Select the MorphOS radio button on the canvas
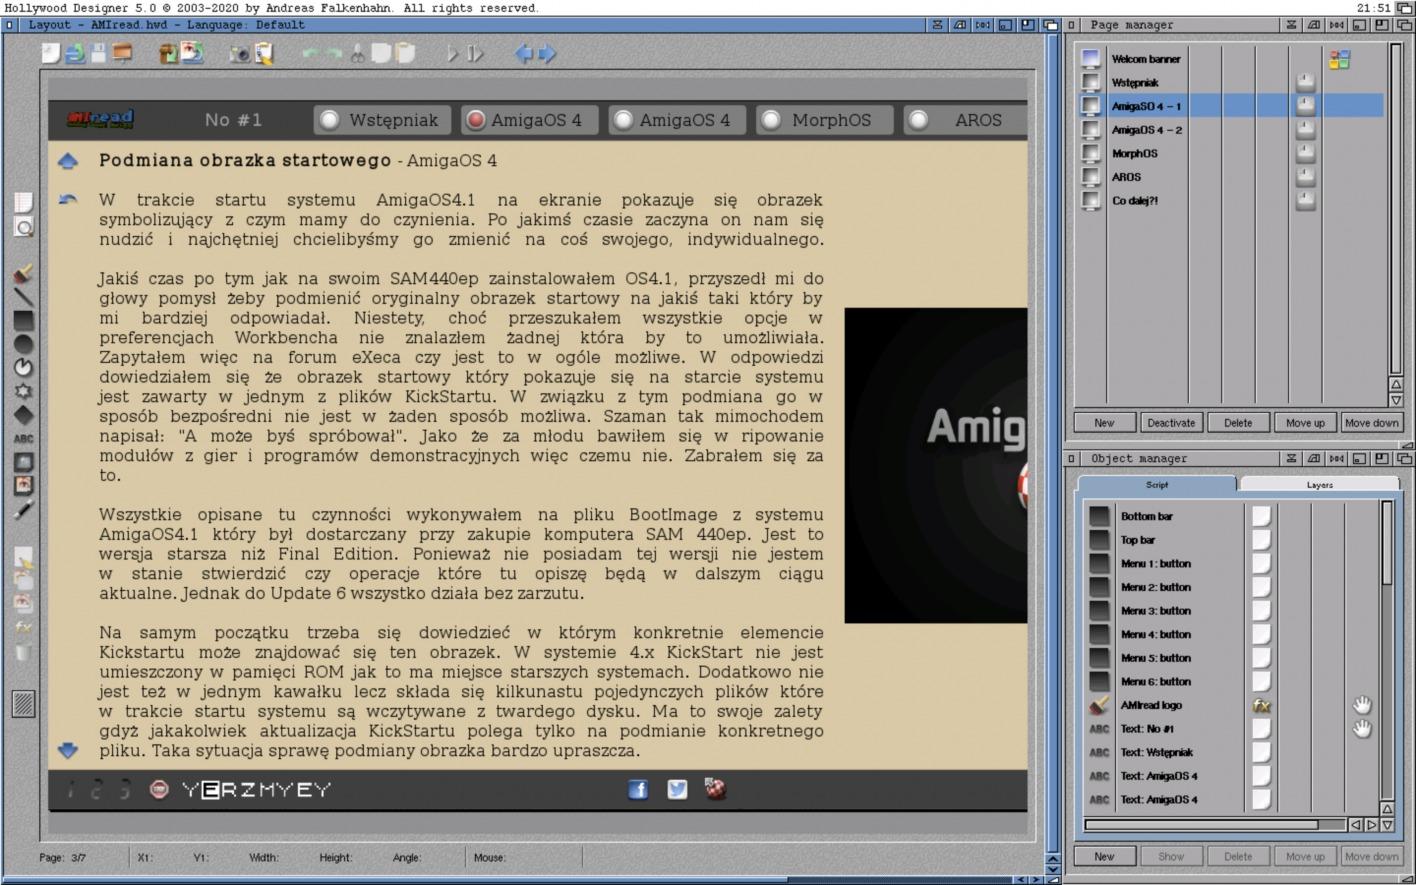Screen dimensions: 1416x885 pyautogui.click(x=771, y=120)
